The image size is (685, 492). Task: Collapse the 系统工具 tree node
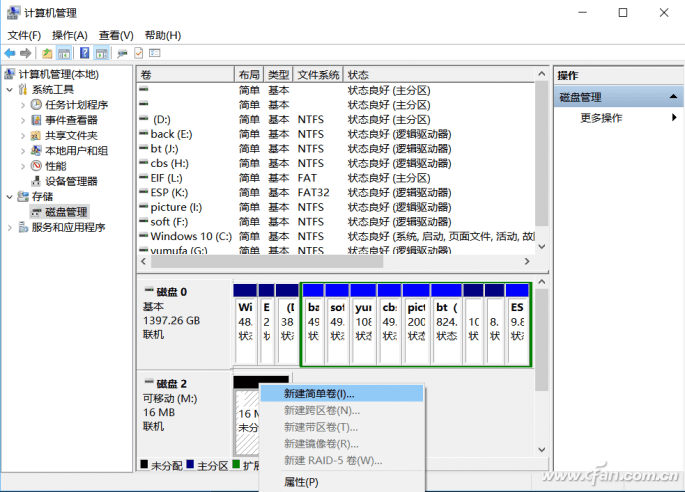coord(10,90)
